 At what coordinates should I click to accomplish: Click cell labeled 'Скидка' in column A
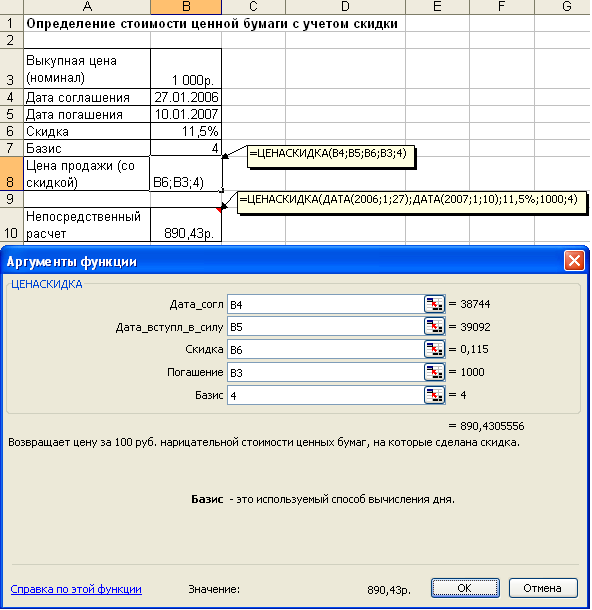(x=87, y=131)
